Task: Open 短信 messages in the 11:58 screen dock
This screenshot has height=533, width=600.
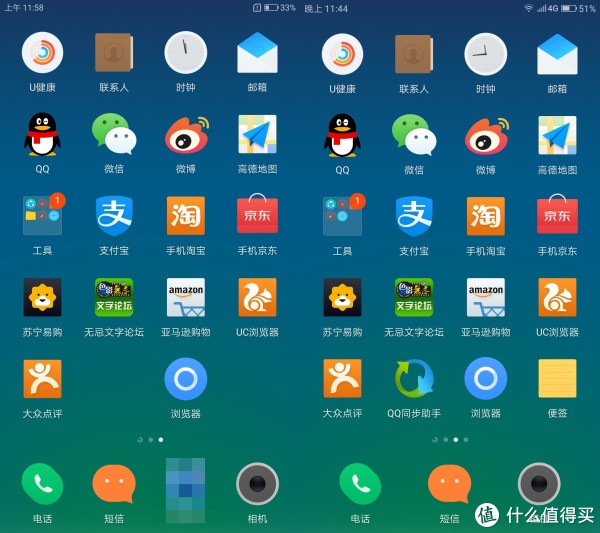Action: [114, 484]
